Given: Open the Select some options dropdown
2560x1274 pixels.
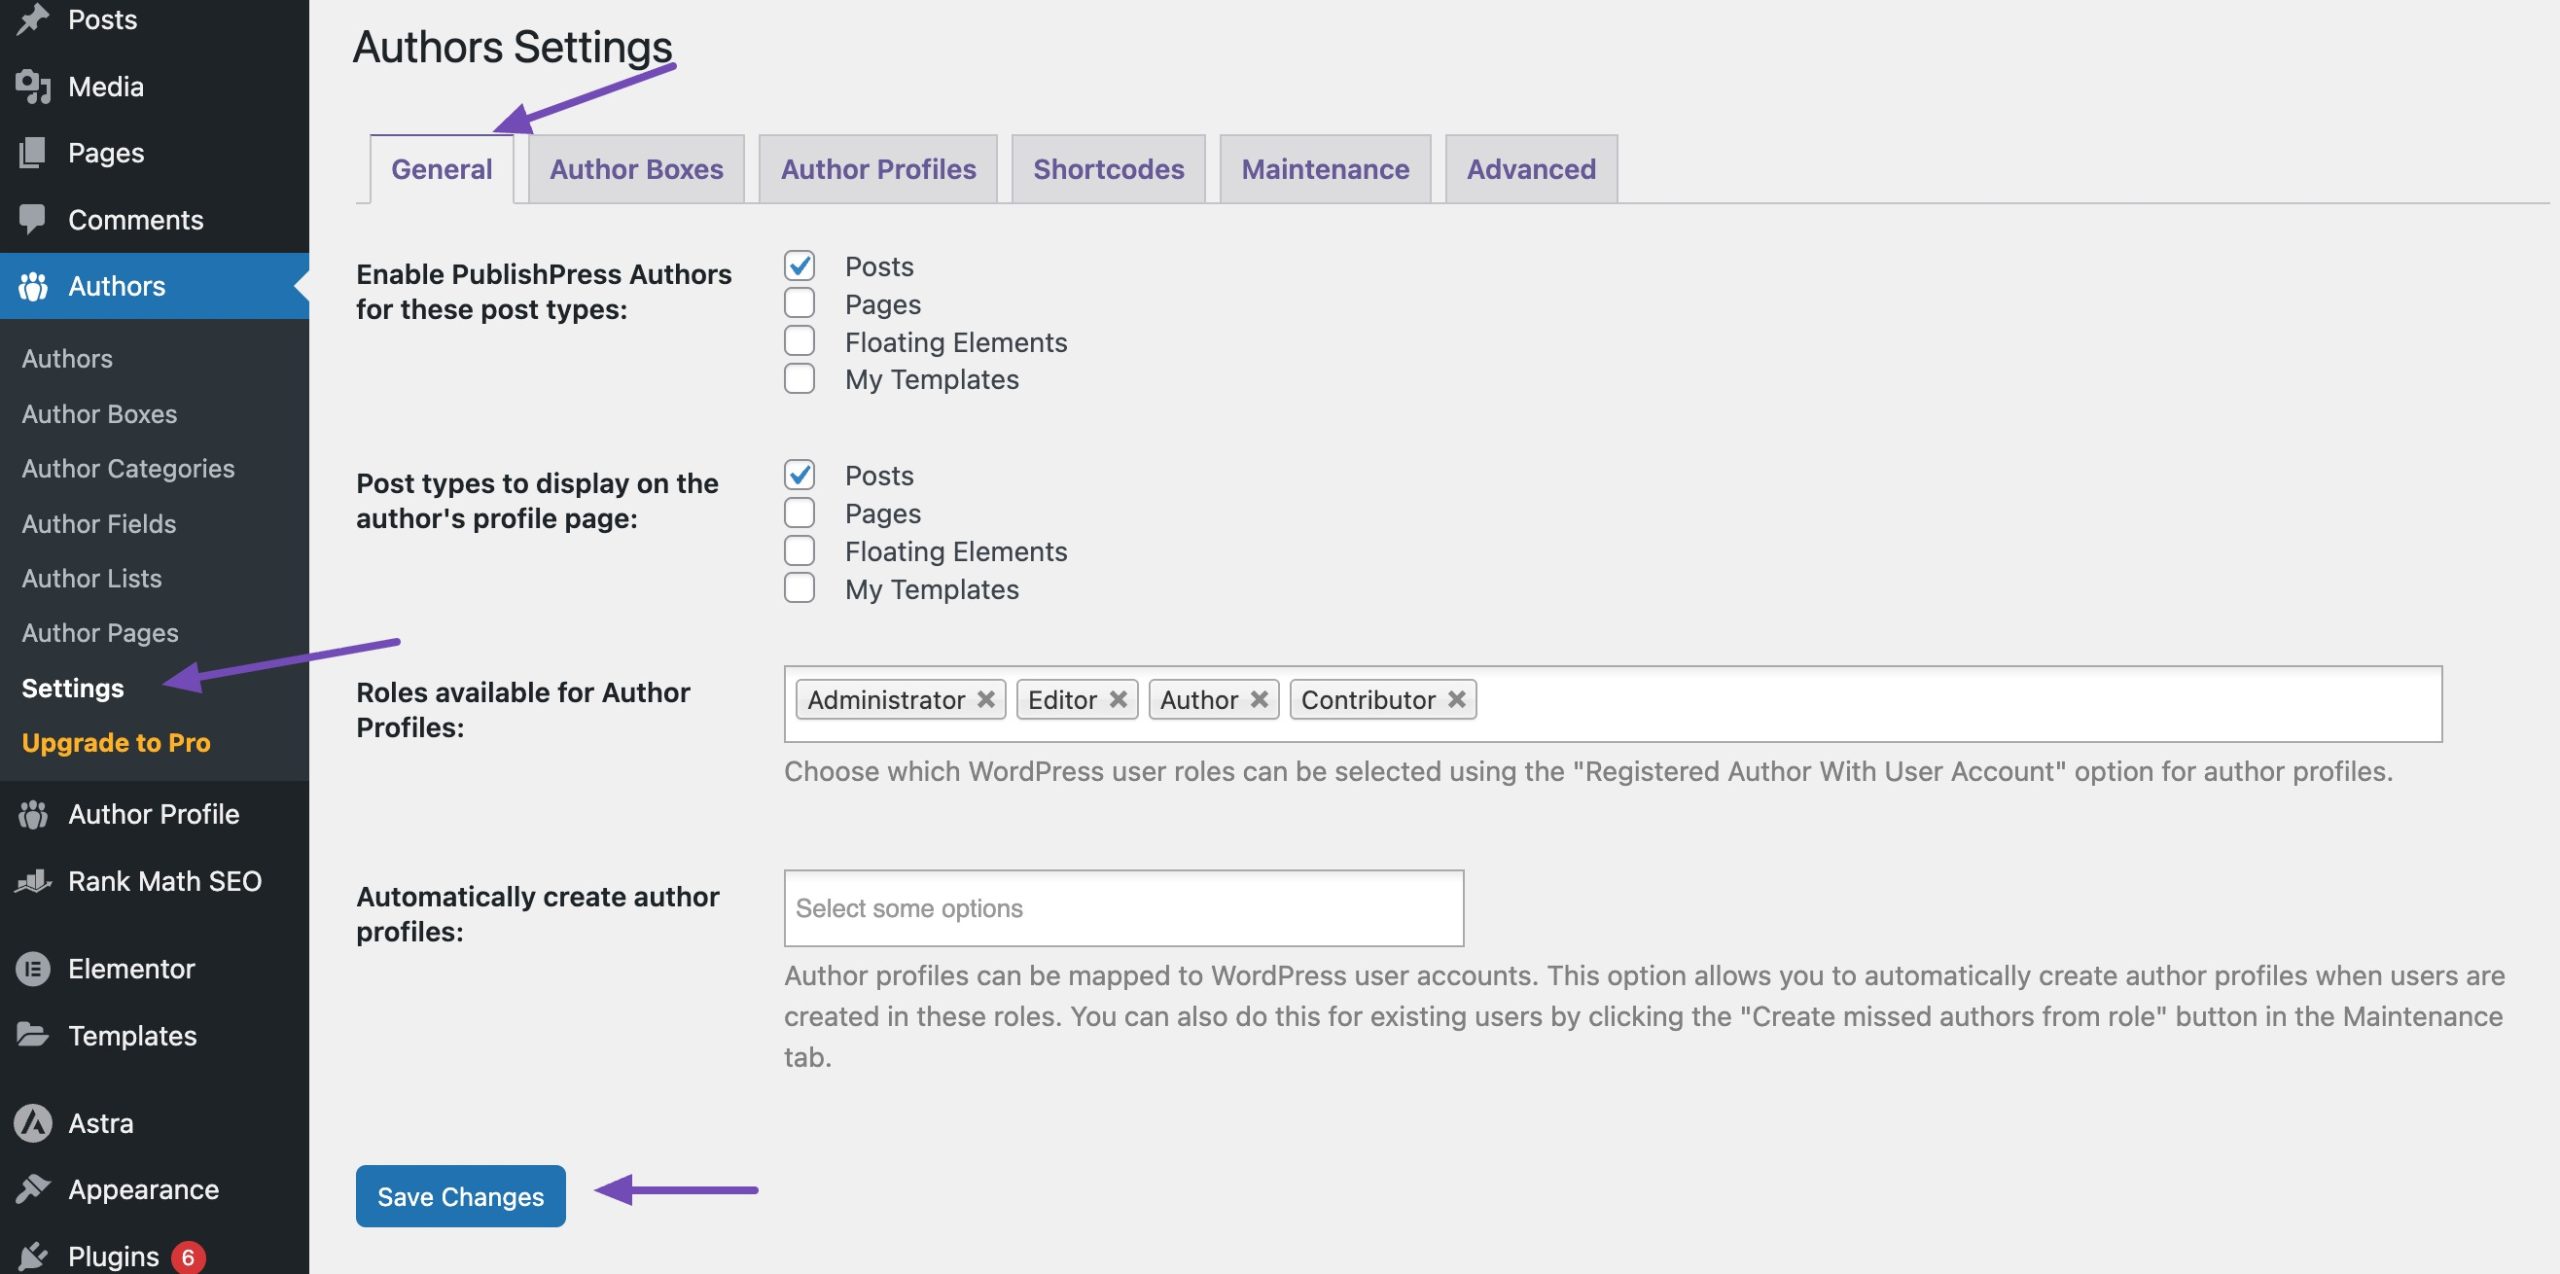Looking at the screenshot, I should [1122, 907].
